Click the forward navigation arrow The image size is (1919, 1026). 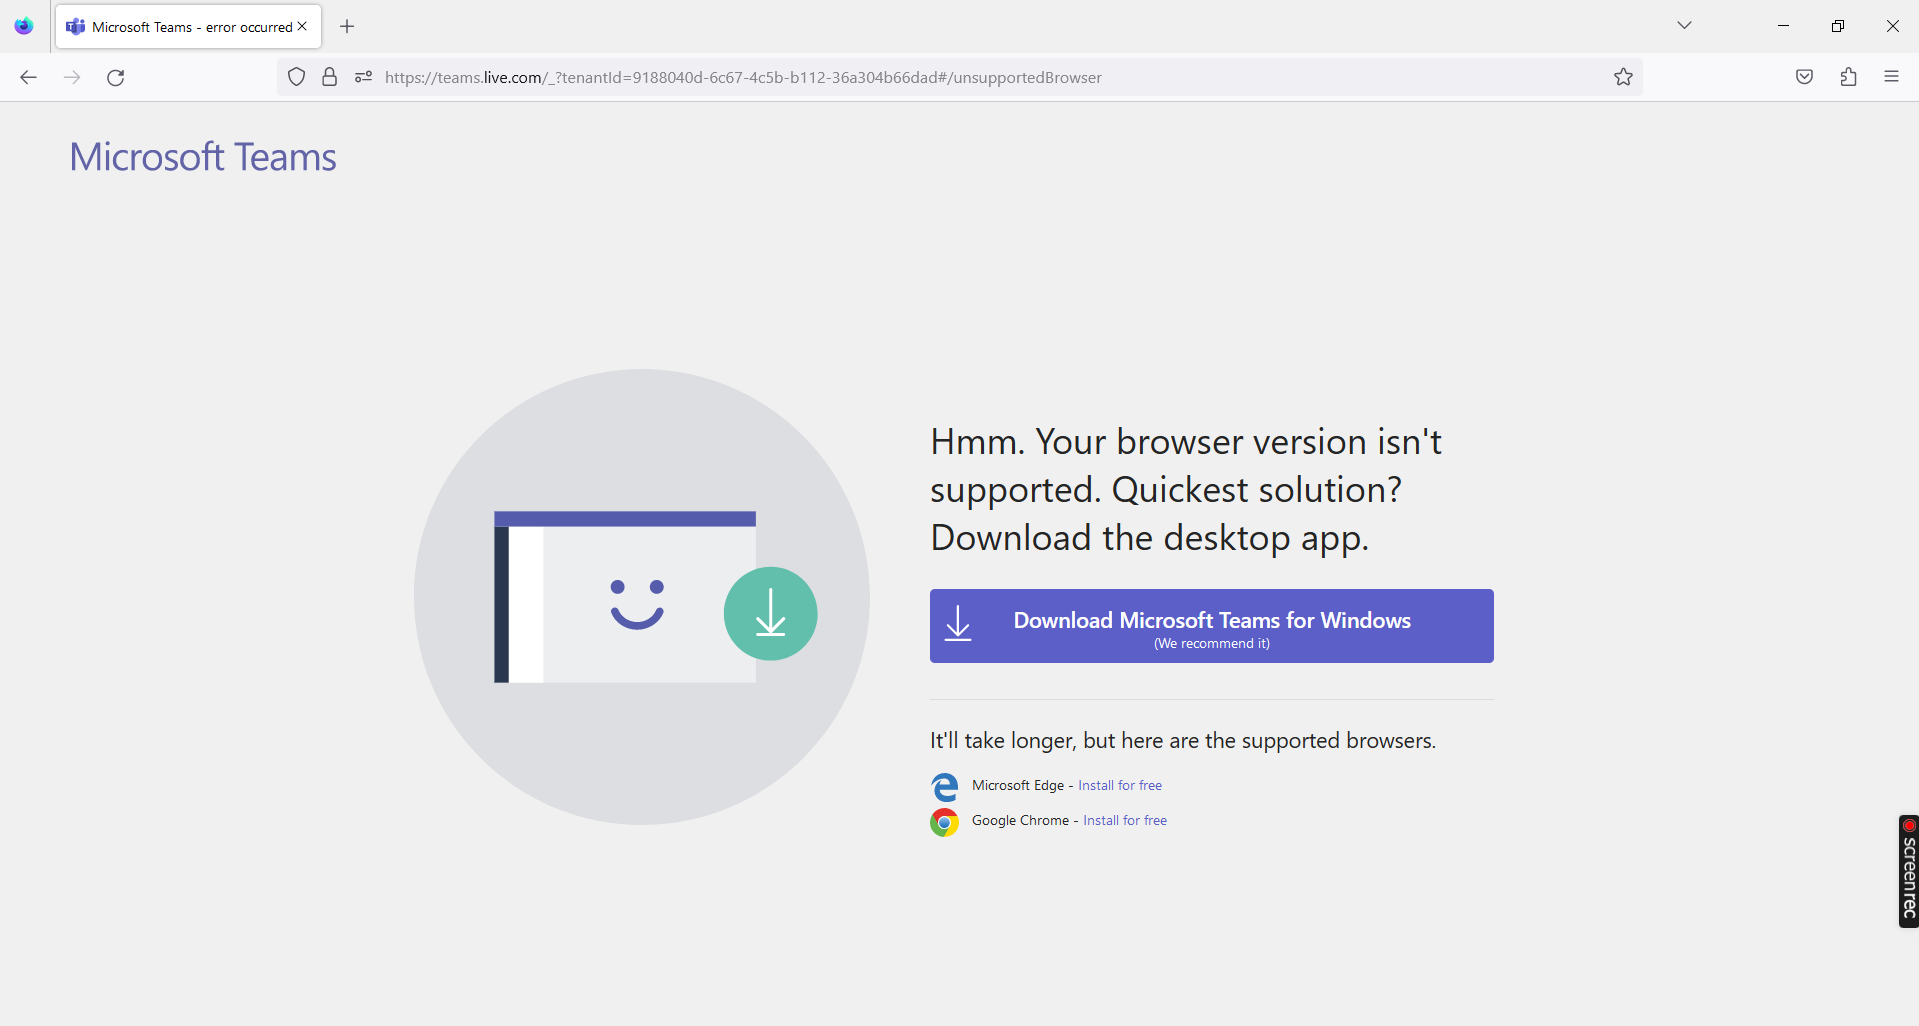[71, 77]
